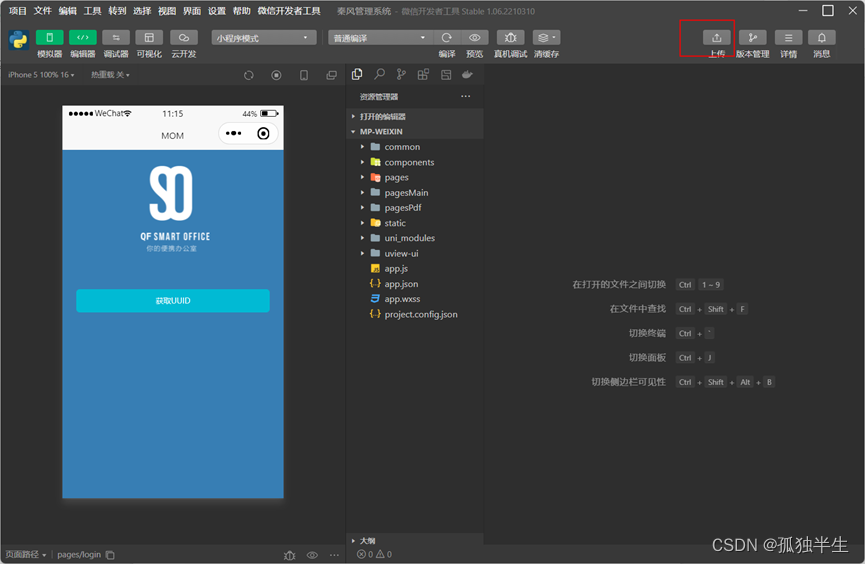Click the simulator record/stop icon
Image resolution: width=865 pixels, height=564 pixels.
coord(276,75)
